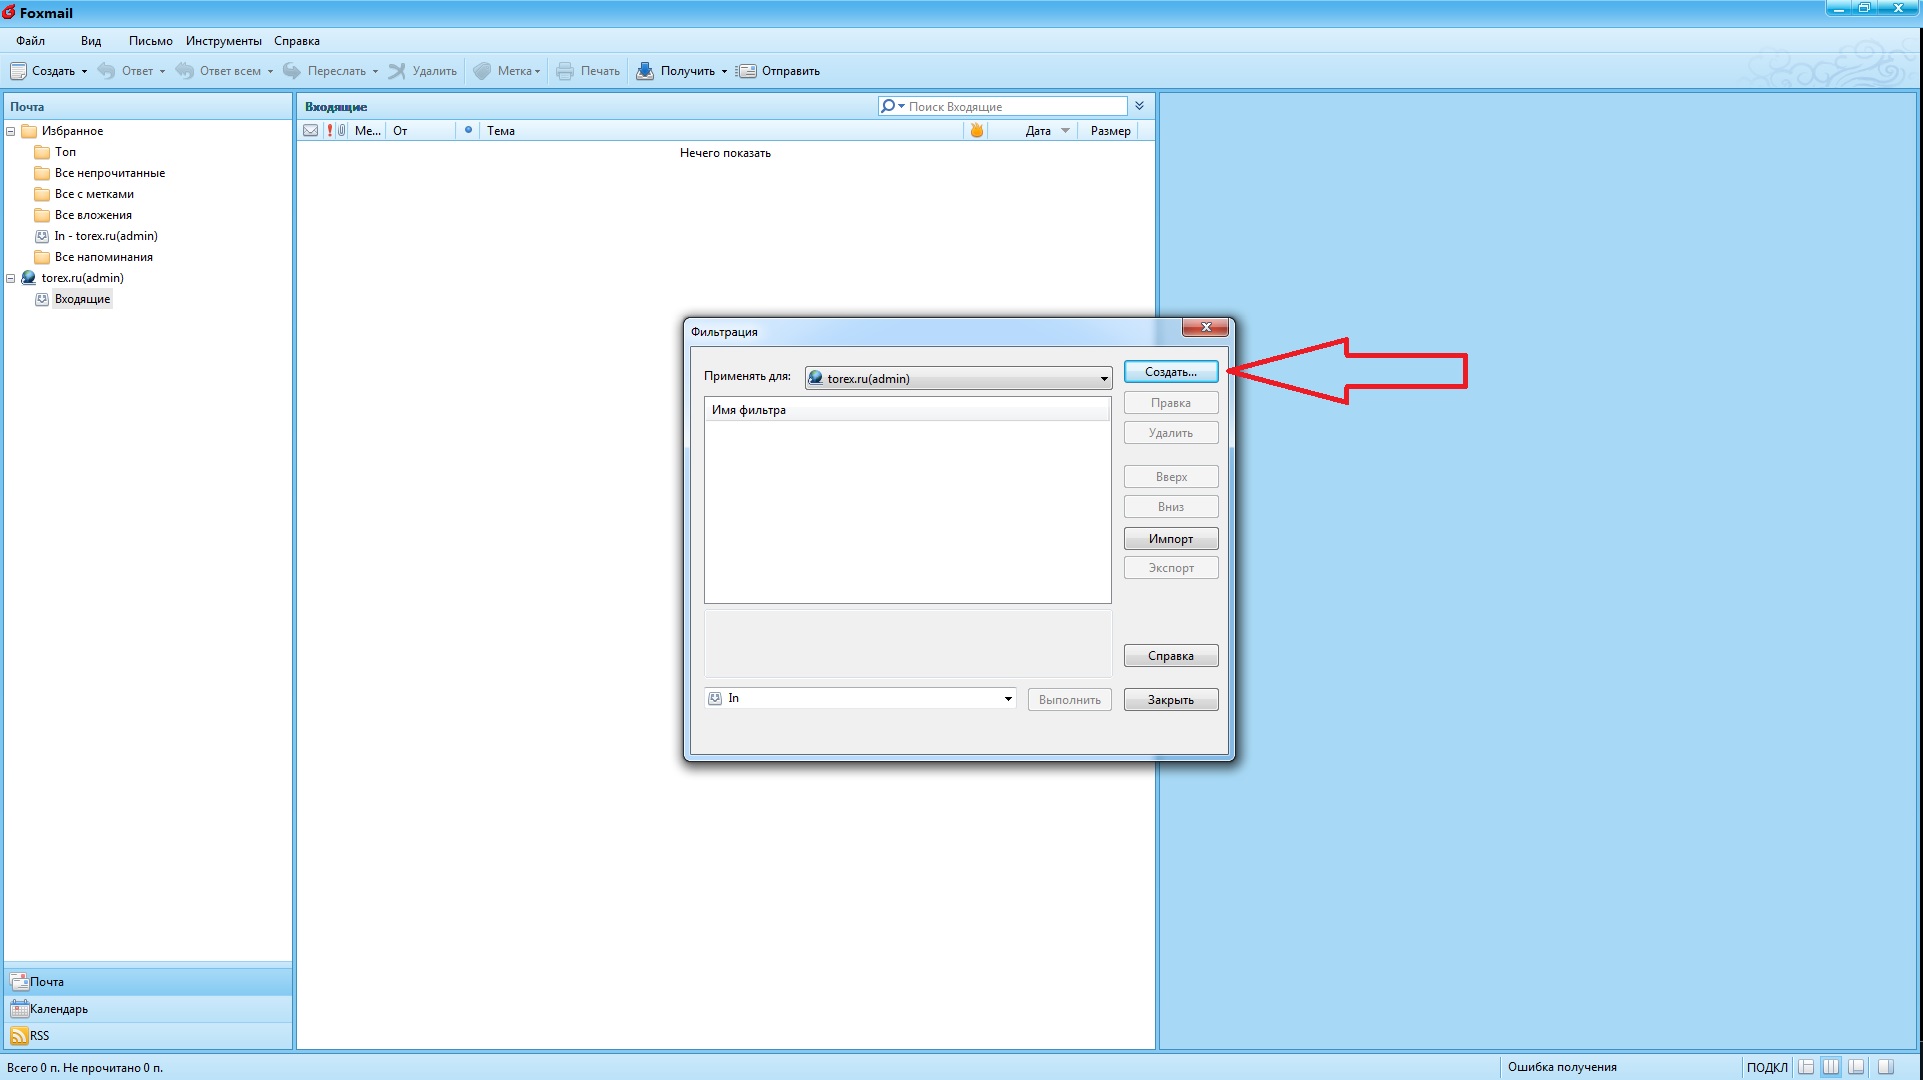
Task: Open the RSS section icon
Action: (19, 1036)
